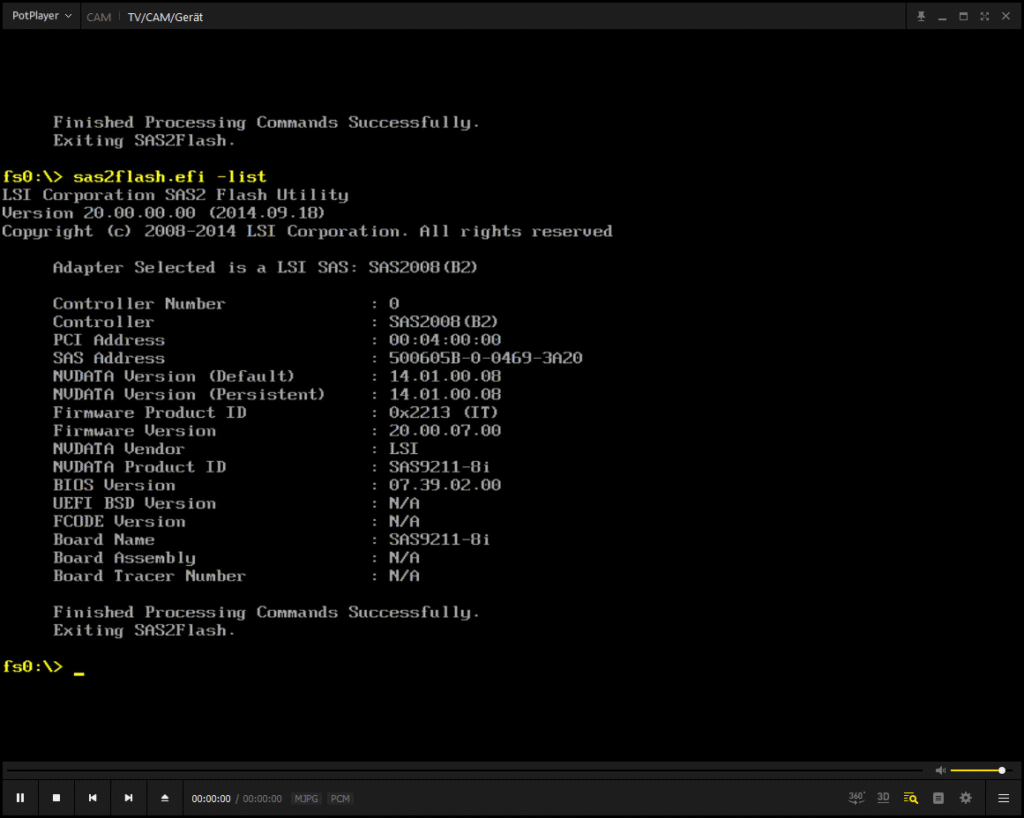
Task: Toggle 360° video mode
Action: click(857, 797)
